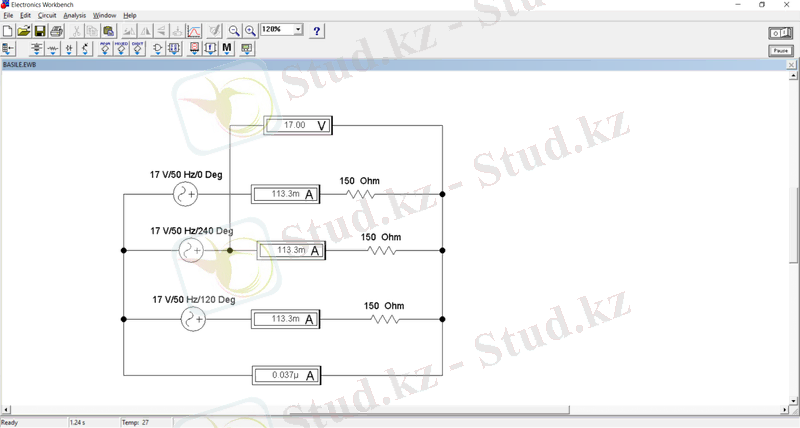
Task: Click Flip Vertical toolbar icon
Action: coord(161,31)
